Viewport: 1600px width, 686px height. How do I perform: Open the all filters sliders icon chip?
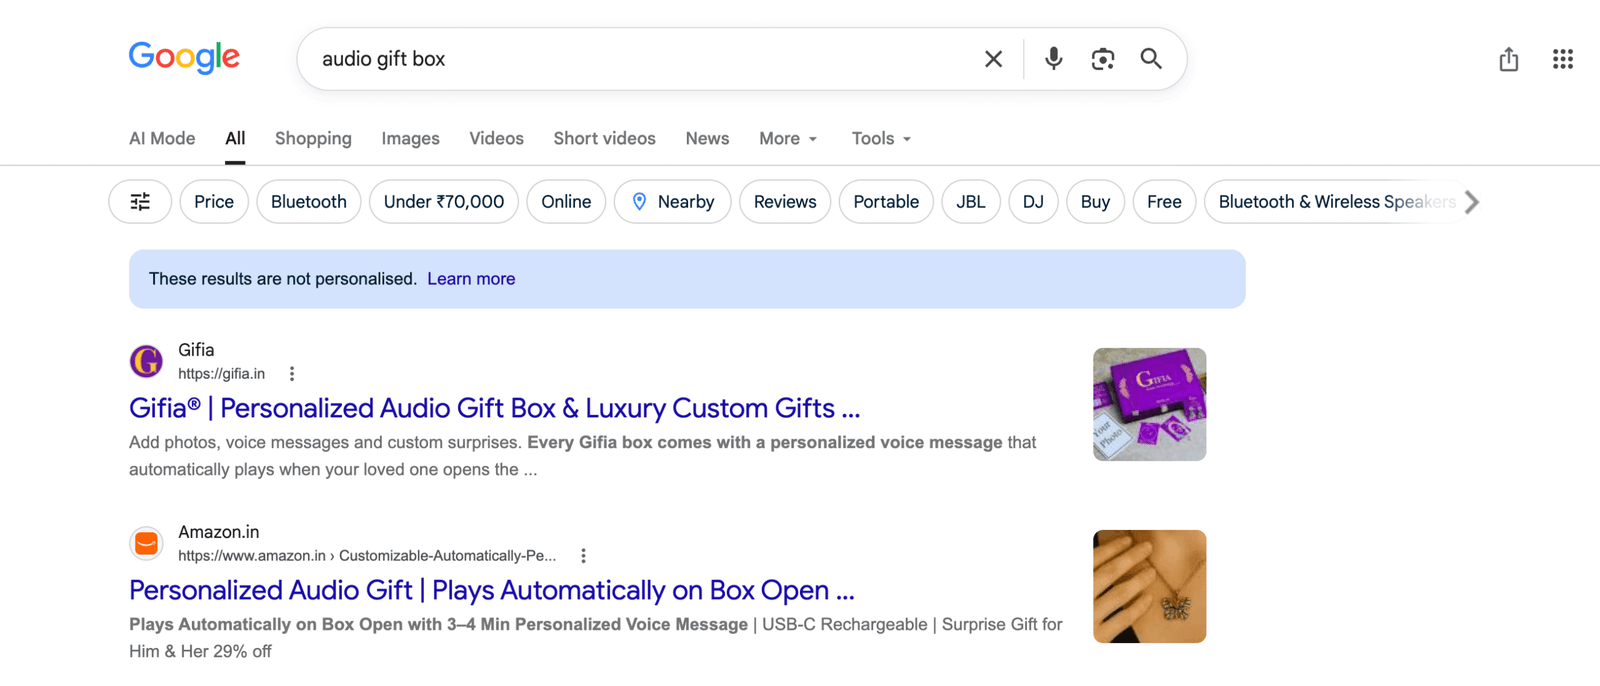tap(140, 202)
